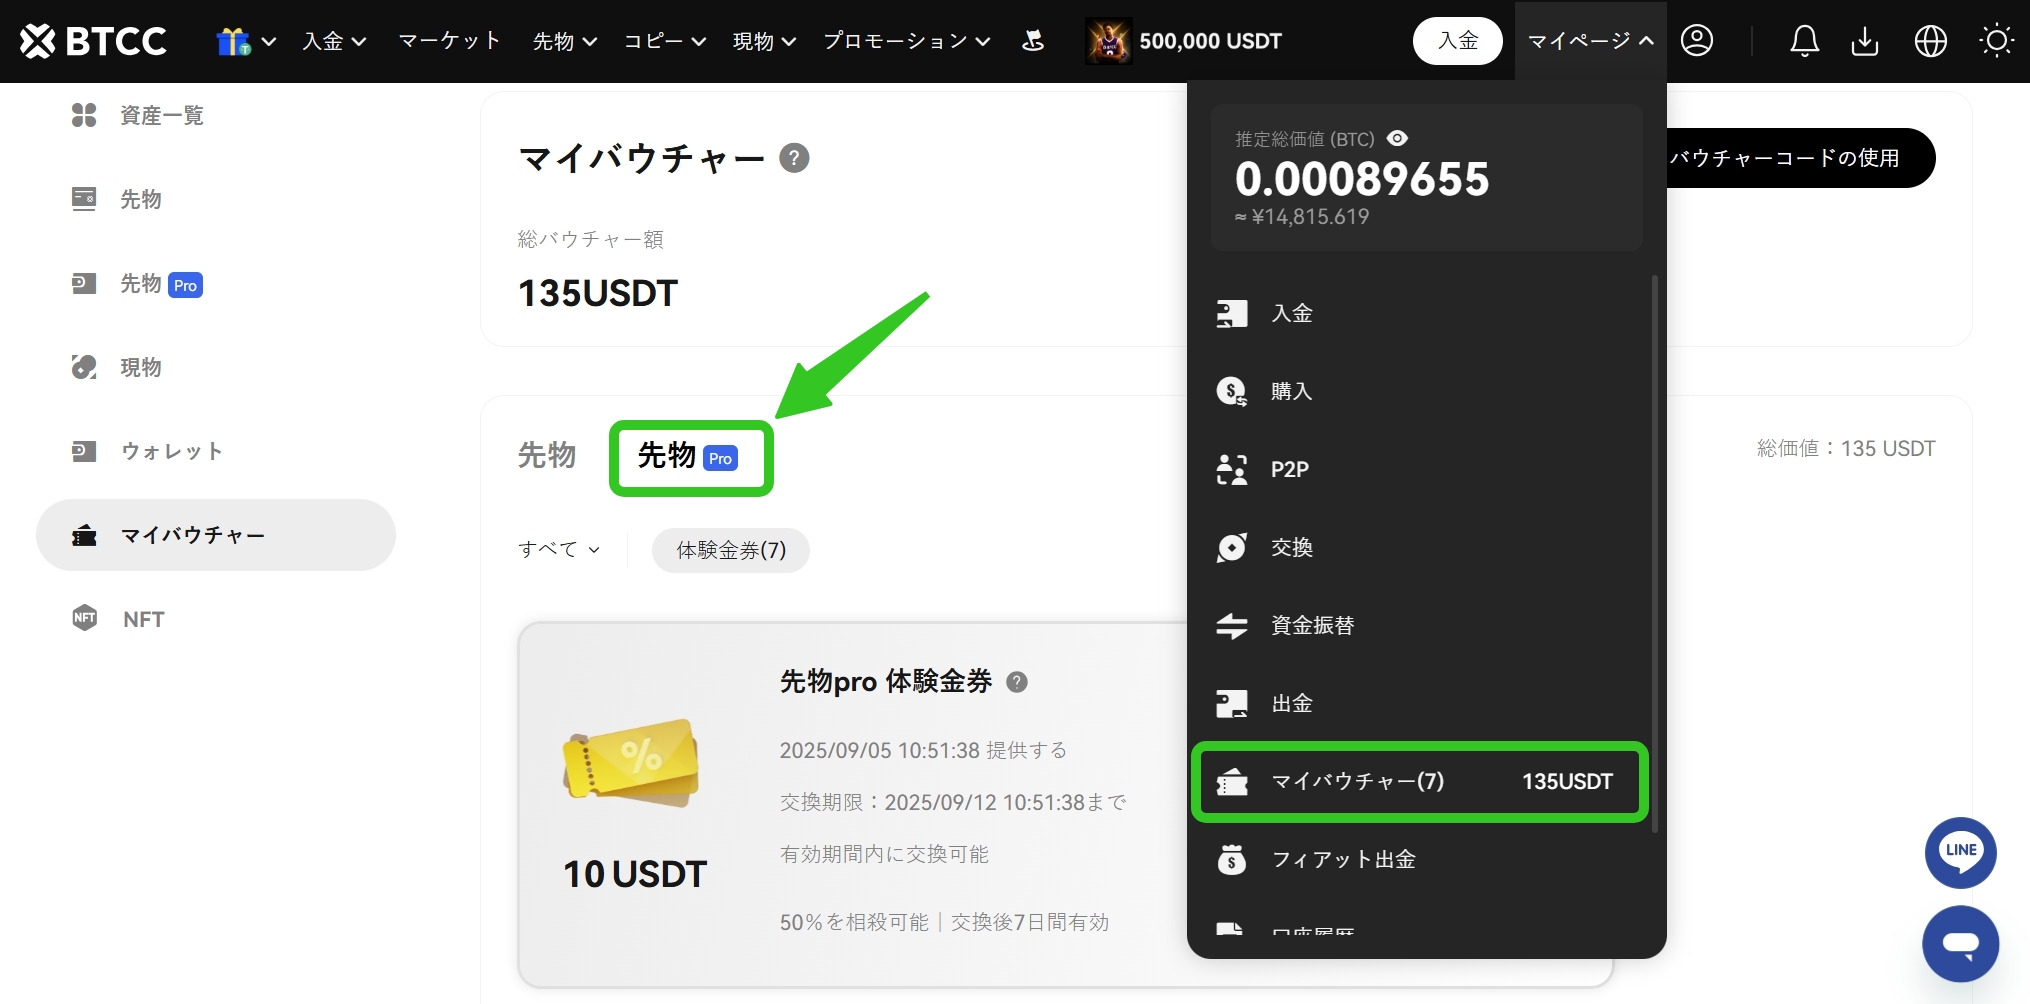Select 資金振替 in the dropdown menu
The image size is (2030, 1004).
click(x=1312, y=625)
